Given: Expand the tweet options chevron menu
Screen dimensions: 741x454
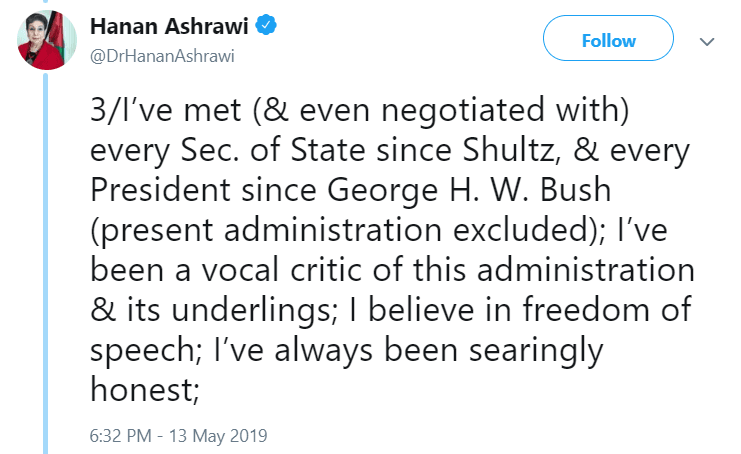Looking at the screenshot, I should (707, 42).
